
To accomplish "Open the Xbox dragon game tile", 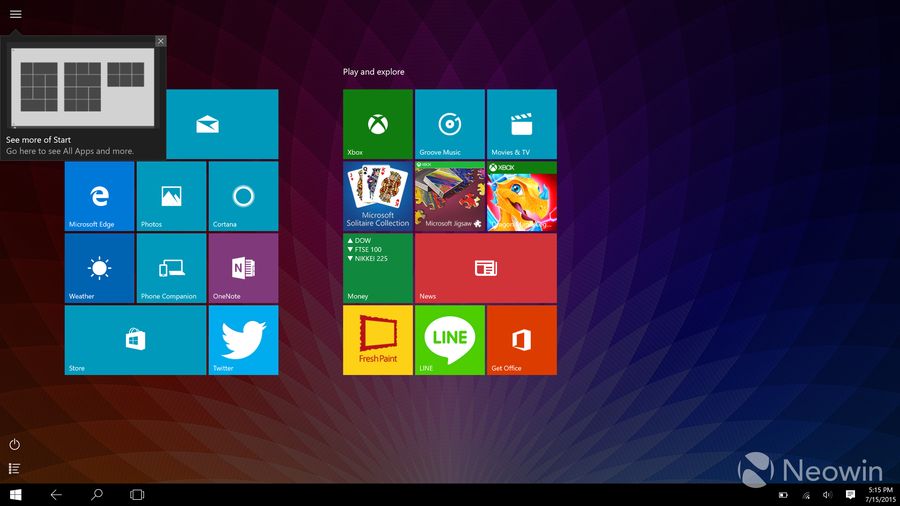I will 522,196.
